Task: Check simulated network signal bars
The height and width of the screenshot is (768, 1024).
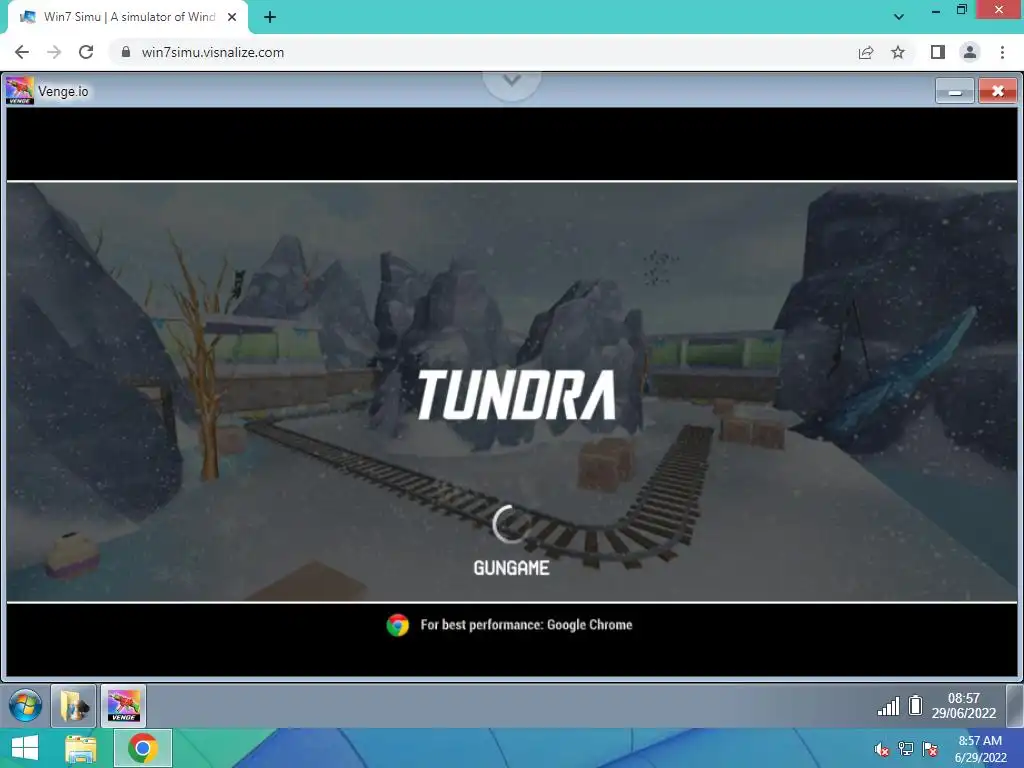Action: tap(889, 706)
